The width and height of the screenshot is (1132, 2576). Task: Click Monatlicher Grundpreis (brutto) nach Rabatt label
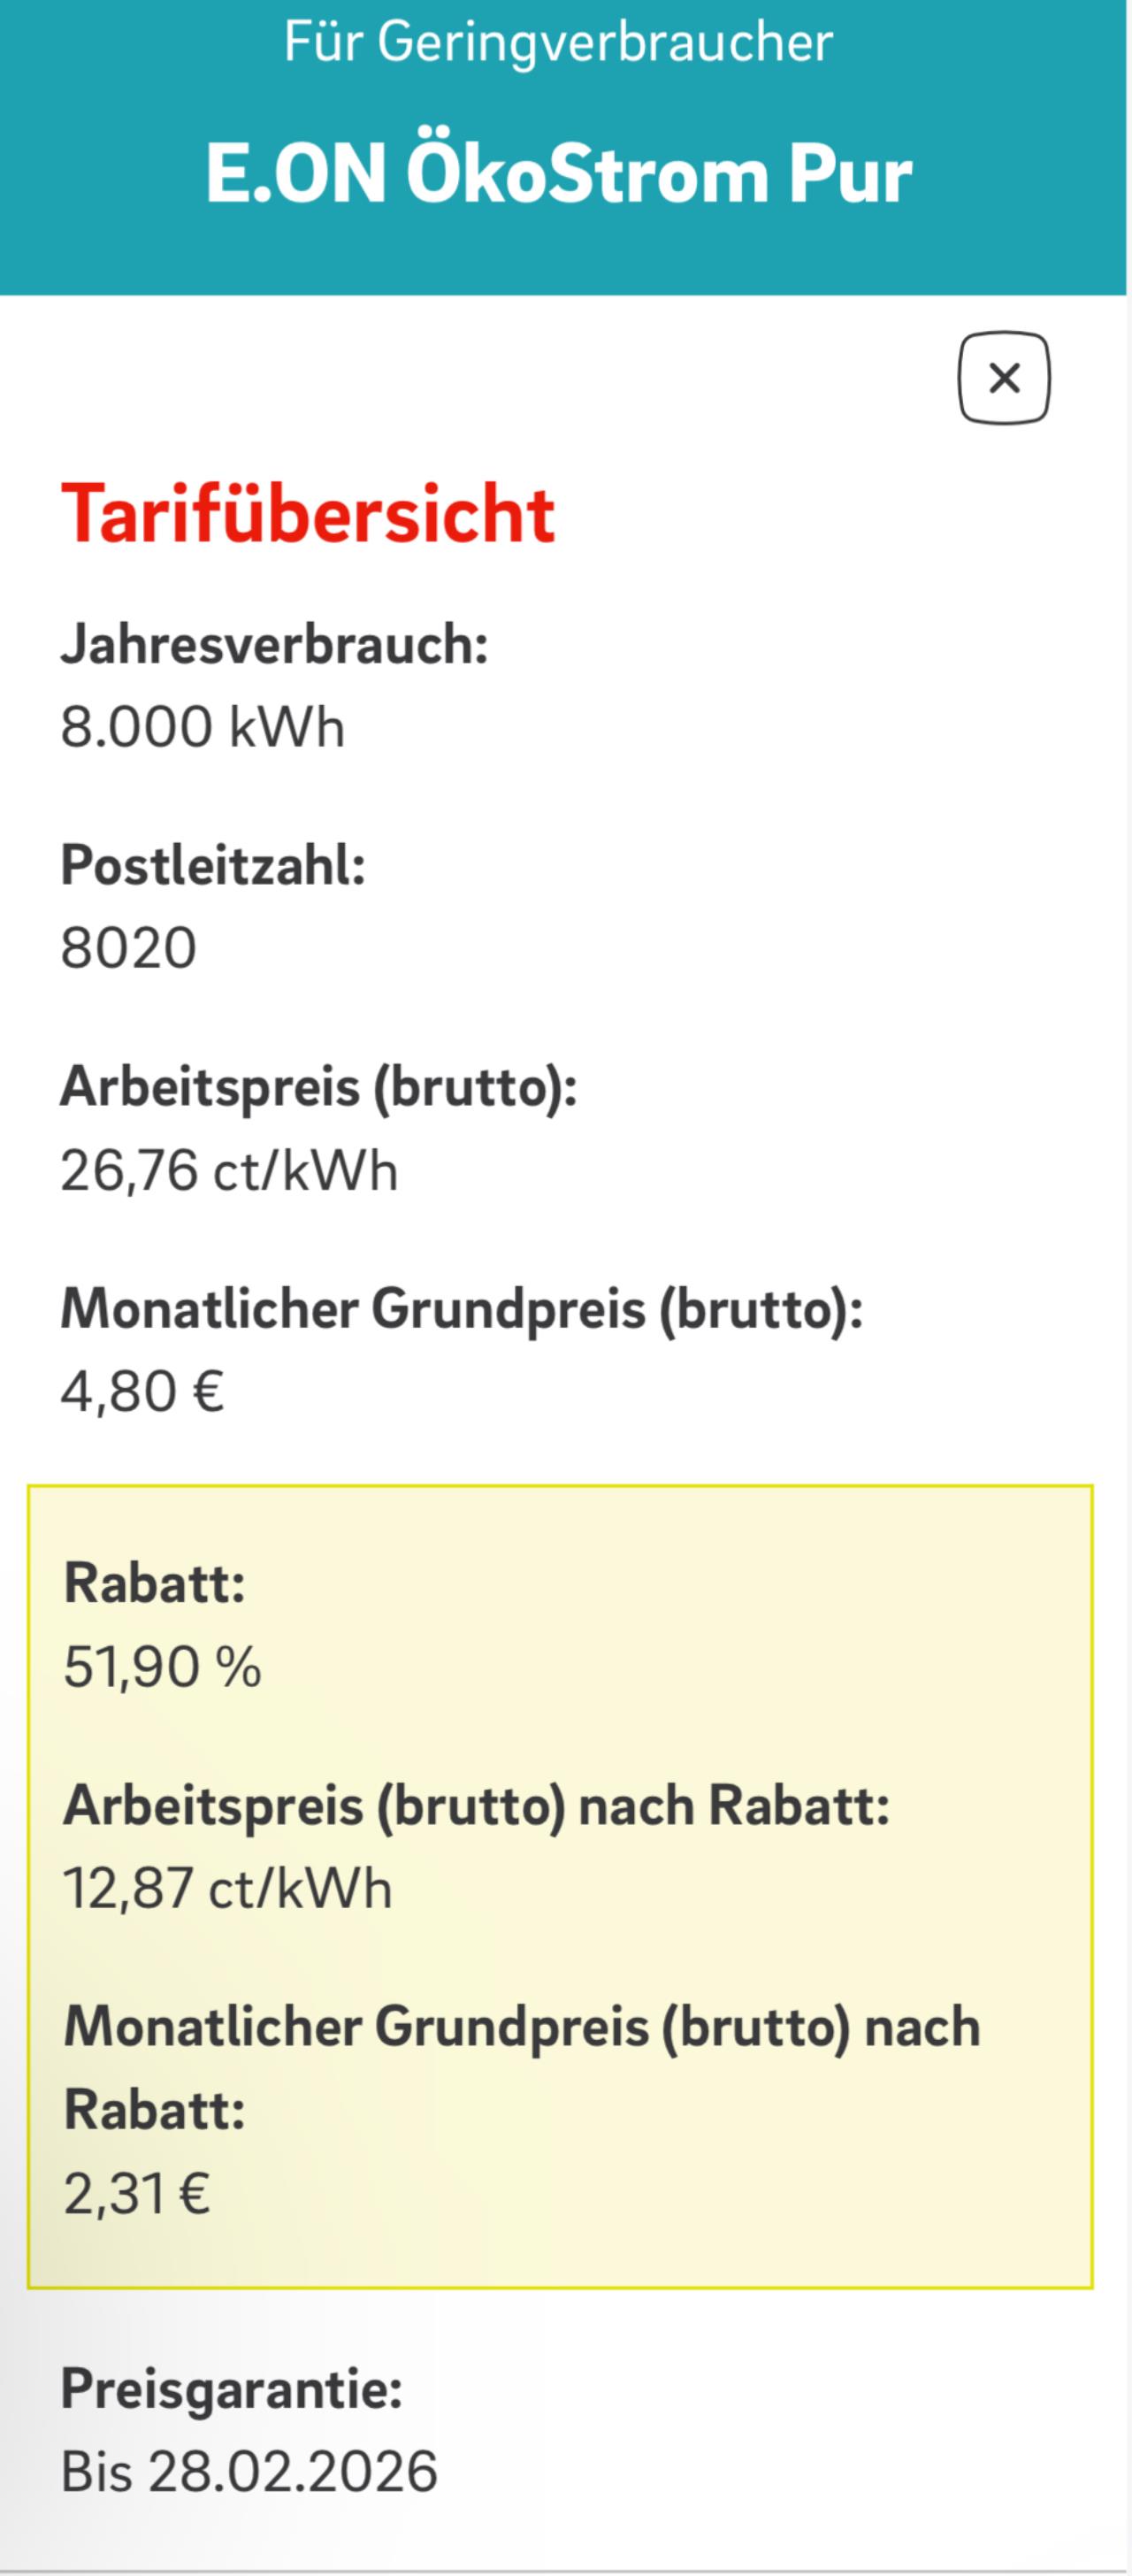pyautogui.click(x=521, y=2027)
